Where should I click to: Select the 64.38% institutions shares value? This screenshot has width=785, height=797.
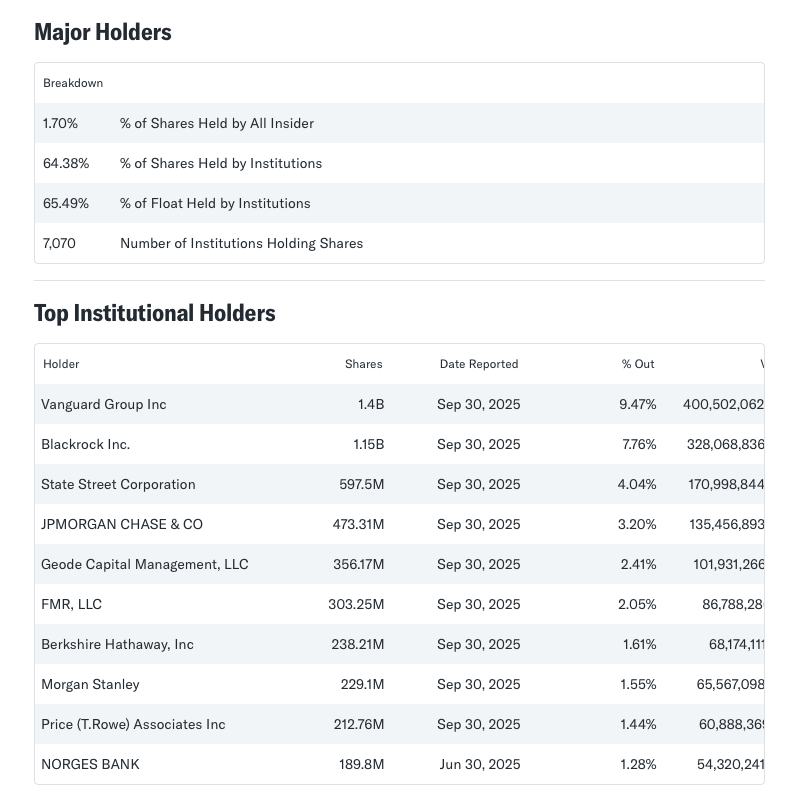(x=66, y=163)
